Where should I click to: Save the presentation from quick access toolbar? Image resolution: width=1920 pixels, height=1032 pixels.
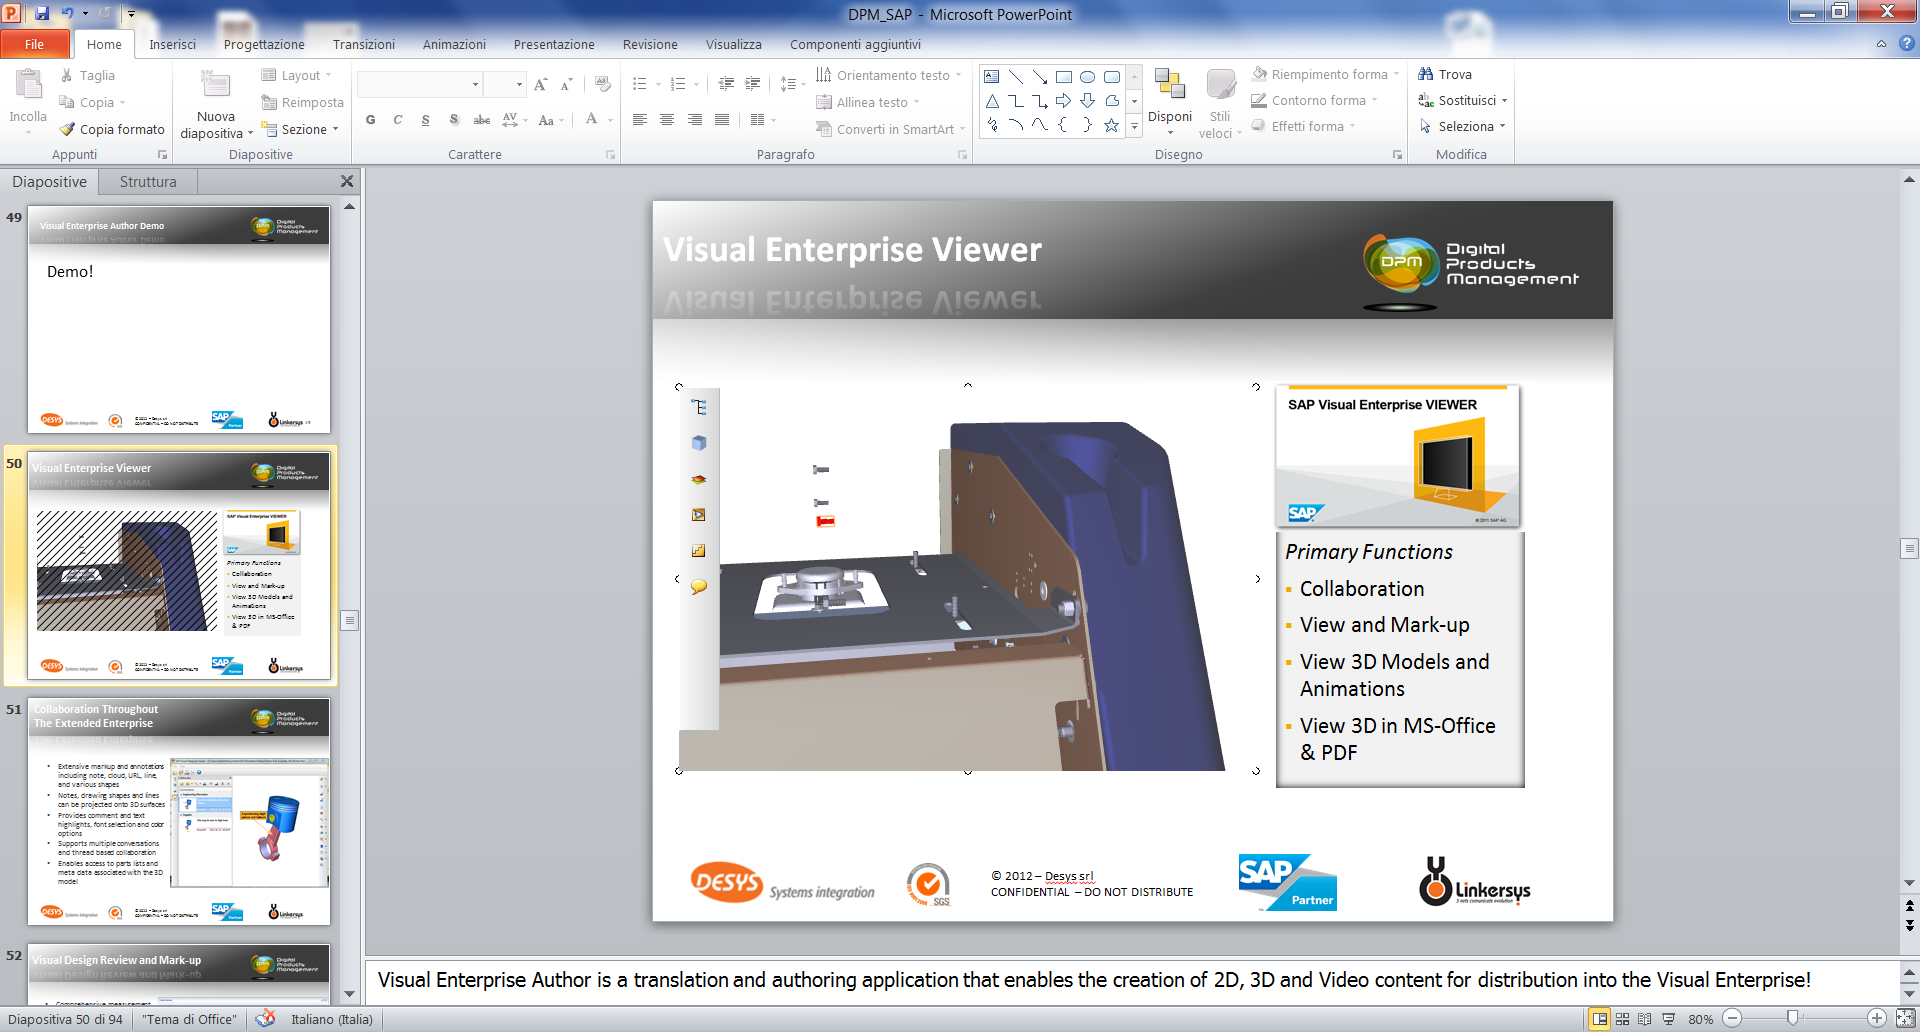[42, 13]
